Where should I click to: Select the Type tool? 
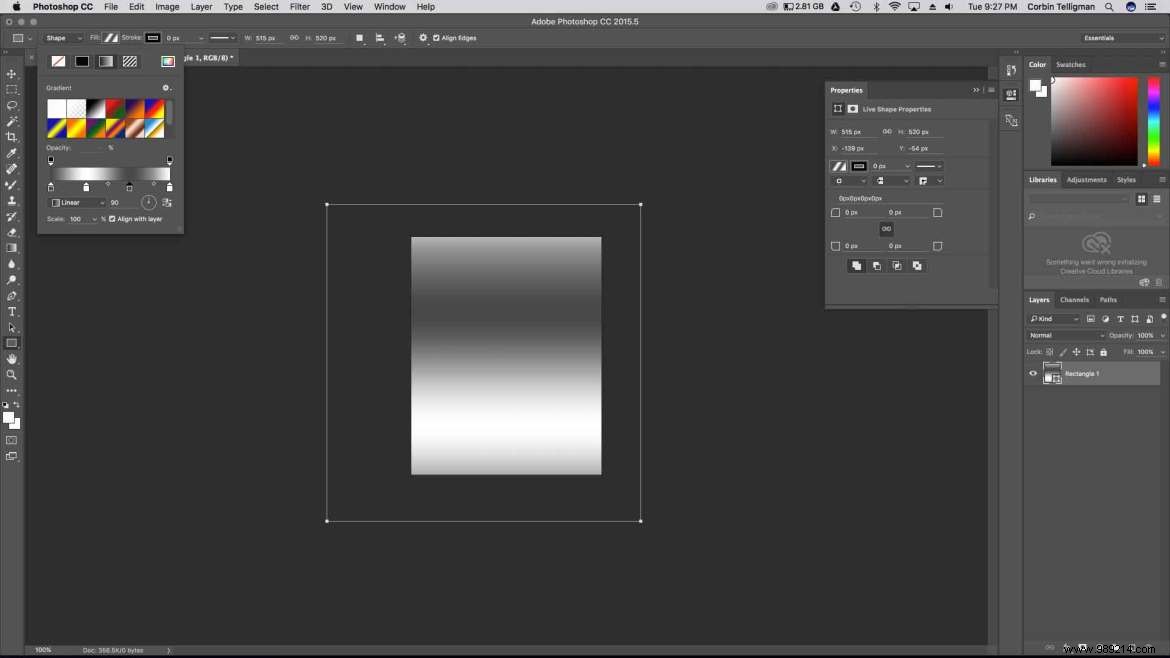12,311
